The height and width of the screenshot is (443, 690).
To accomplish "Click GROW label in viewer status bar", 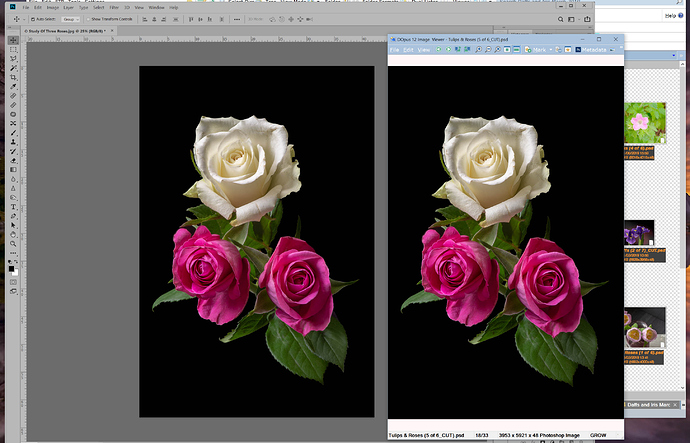I will (598, 435).
